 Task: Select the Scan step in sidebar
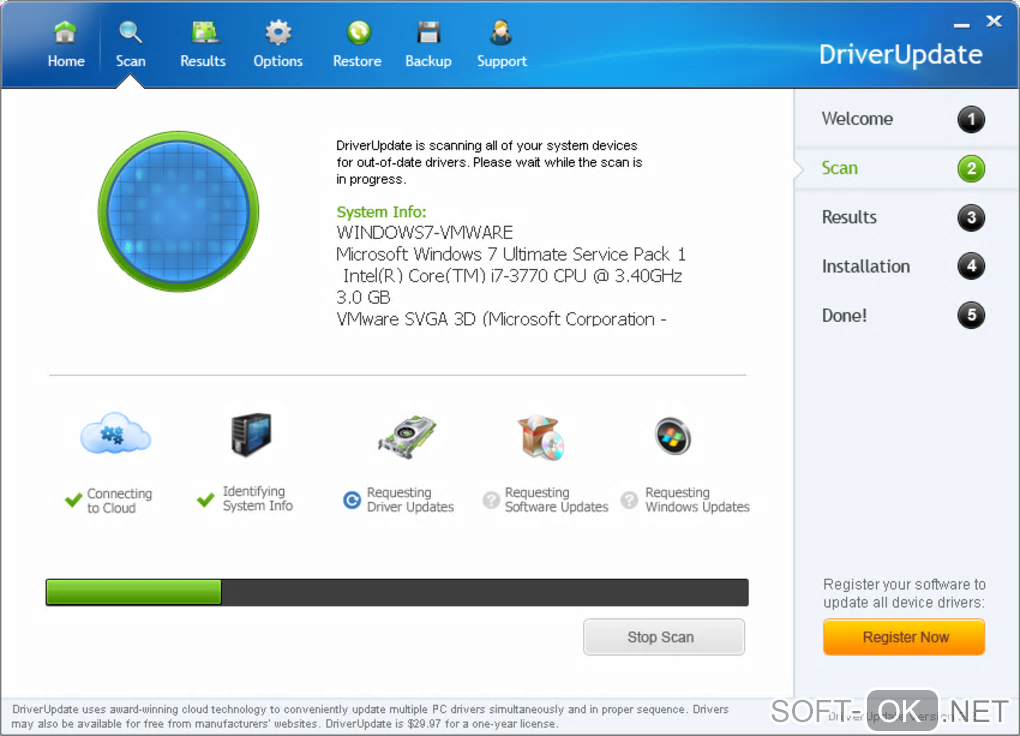point(839,169)
